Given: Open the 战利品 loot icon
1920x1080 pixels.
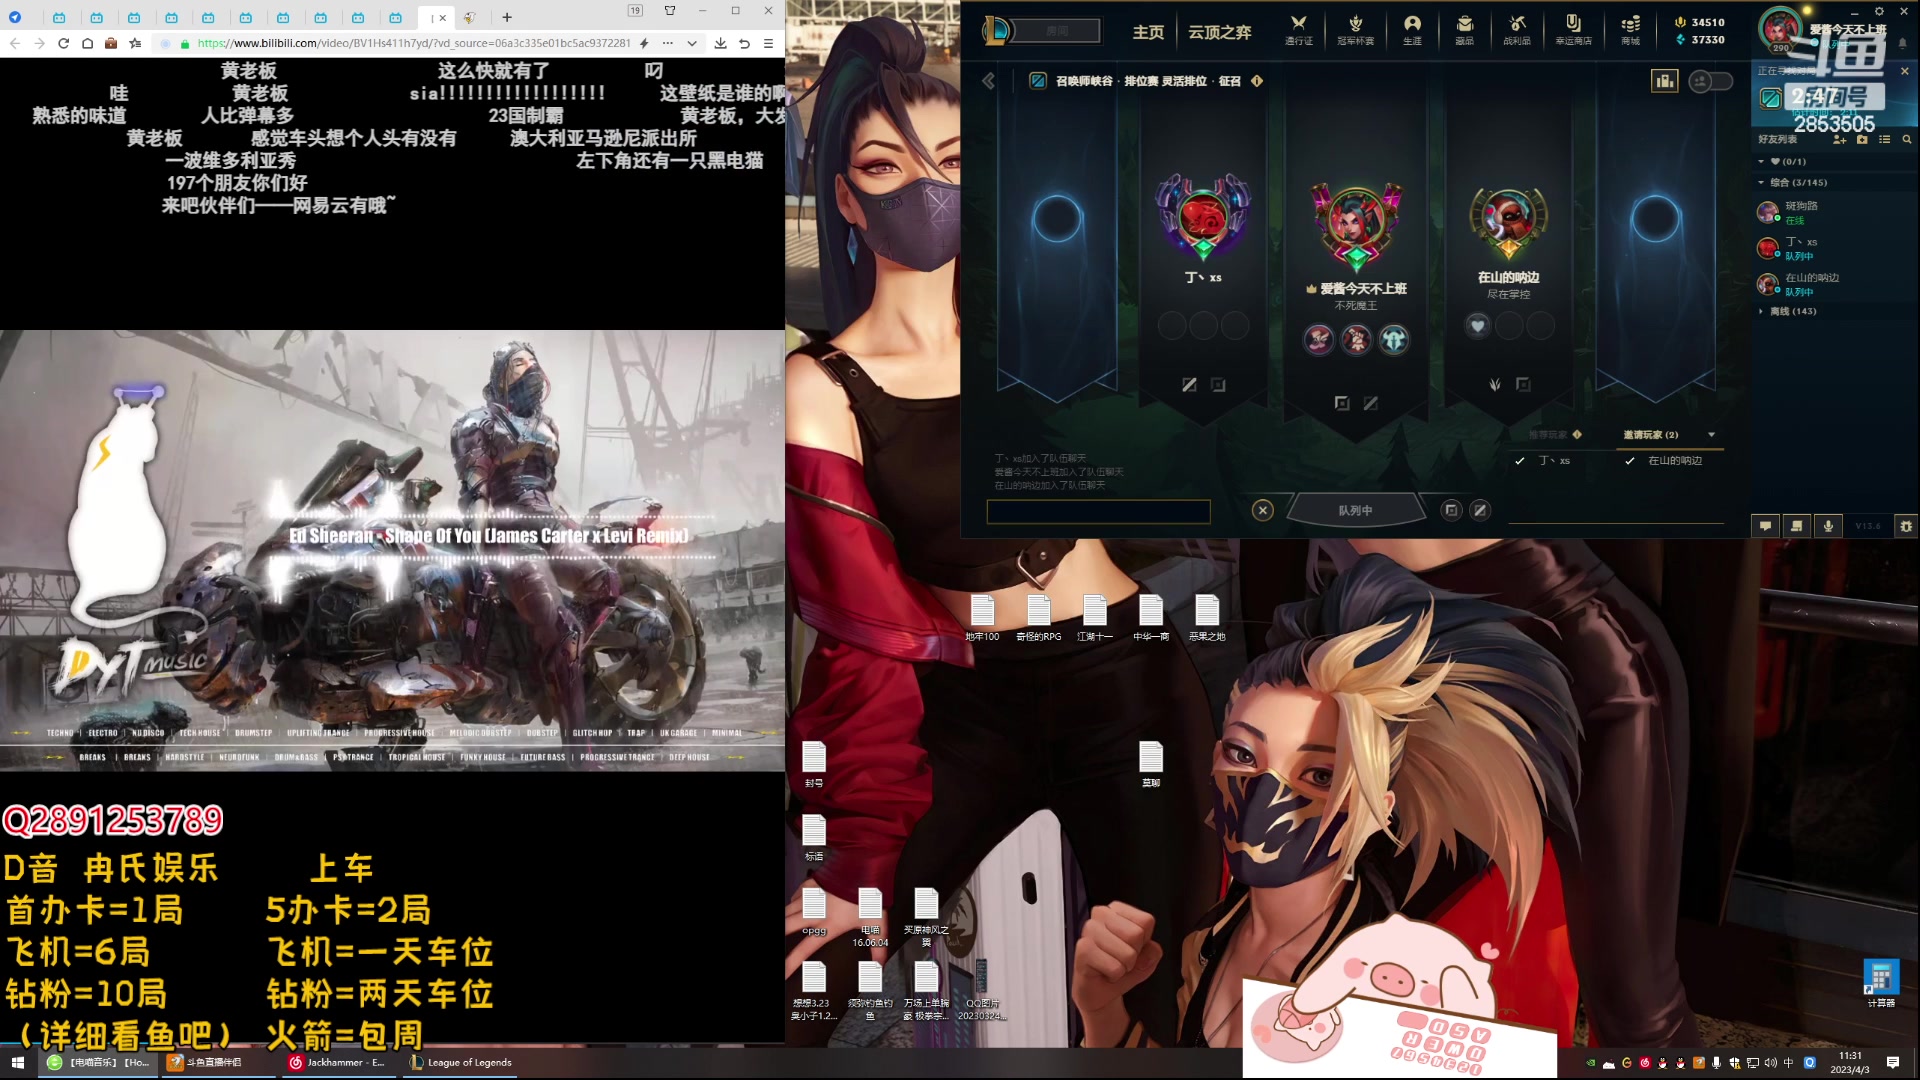Looking at the screenshot, I should pyautogui.click(x=1517, y=29).
